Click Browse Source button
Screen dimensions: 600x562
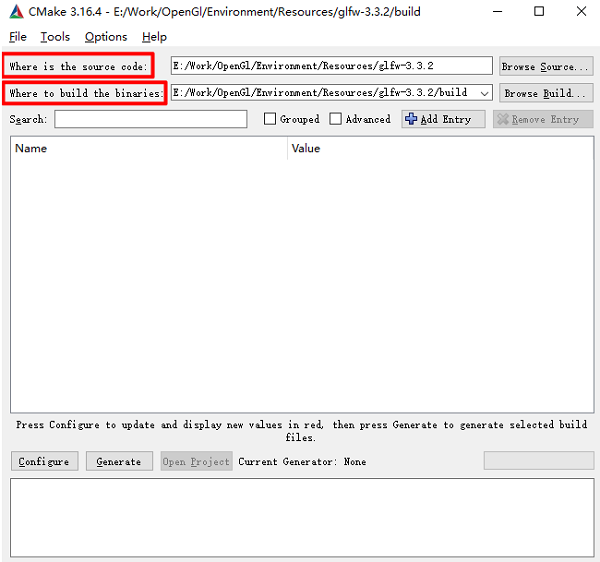pos(546,66)
